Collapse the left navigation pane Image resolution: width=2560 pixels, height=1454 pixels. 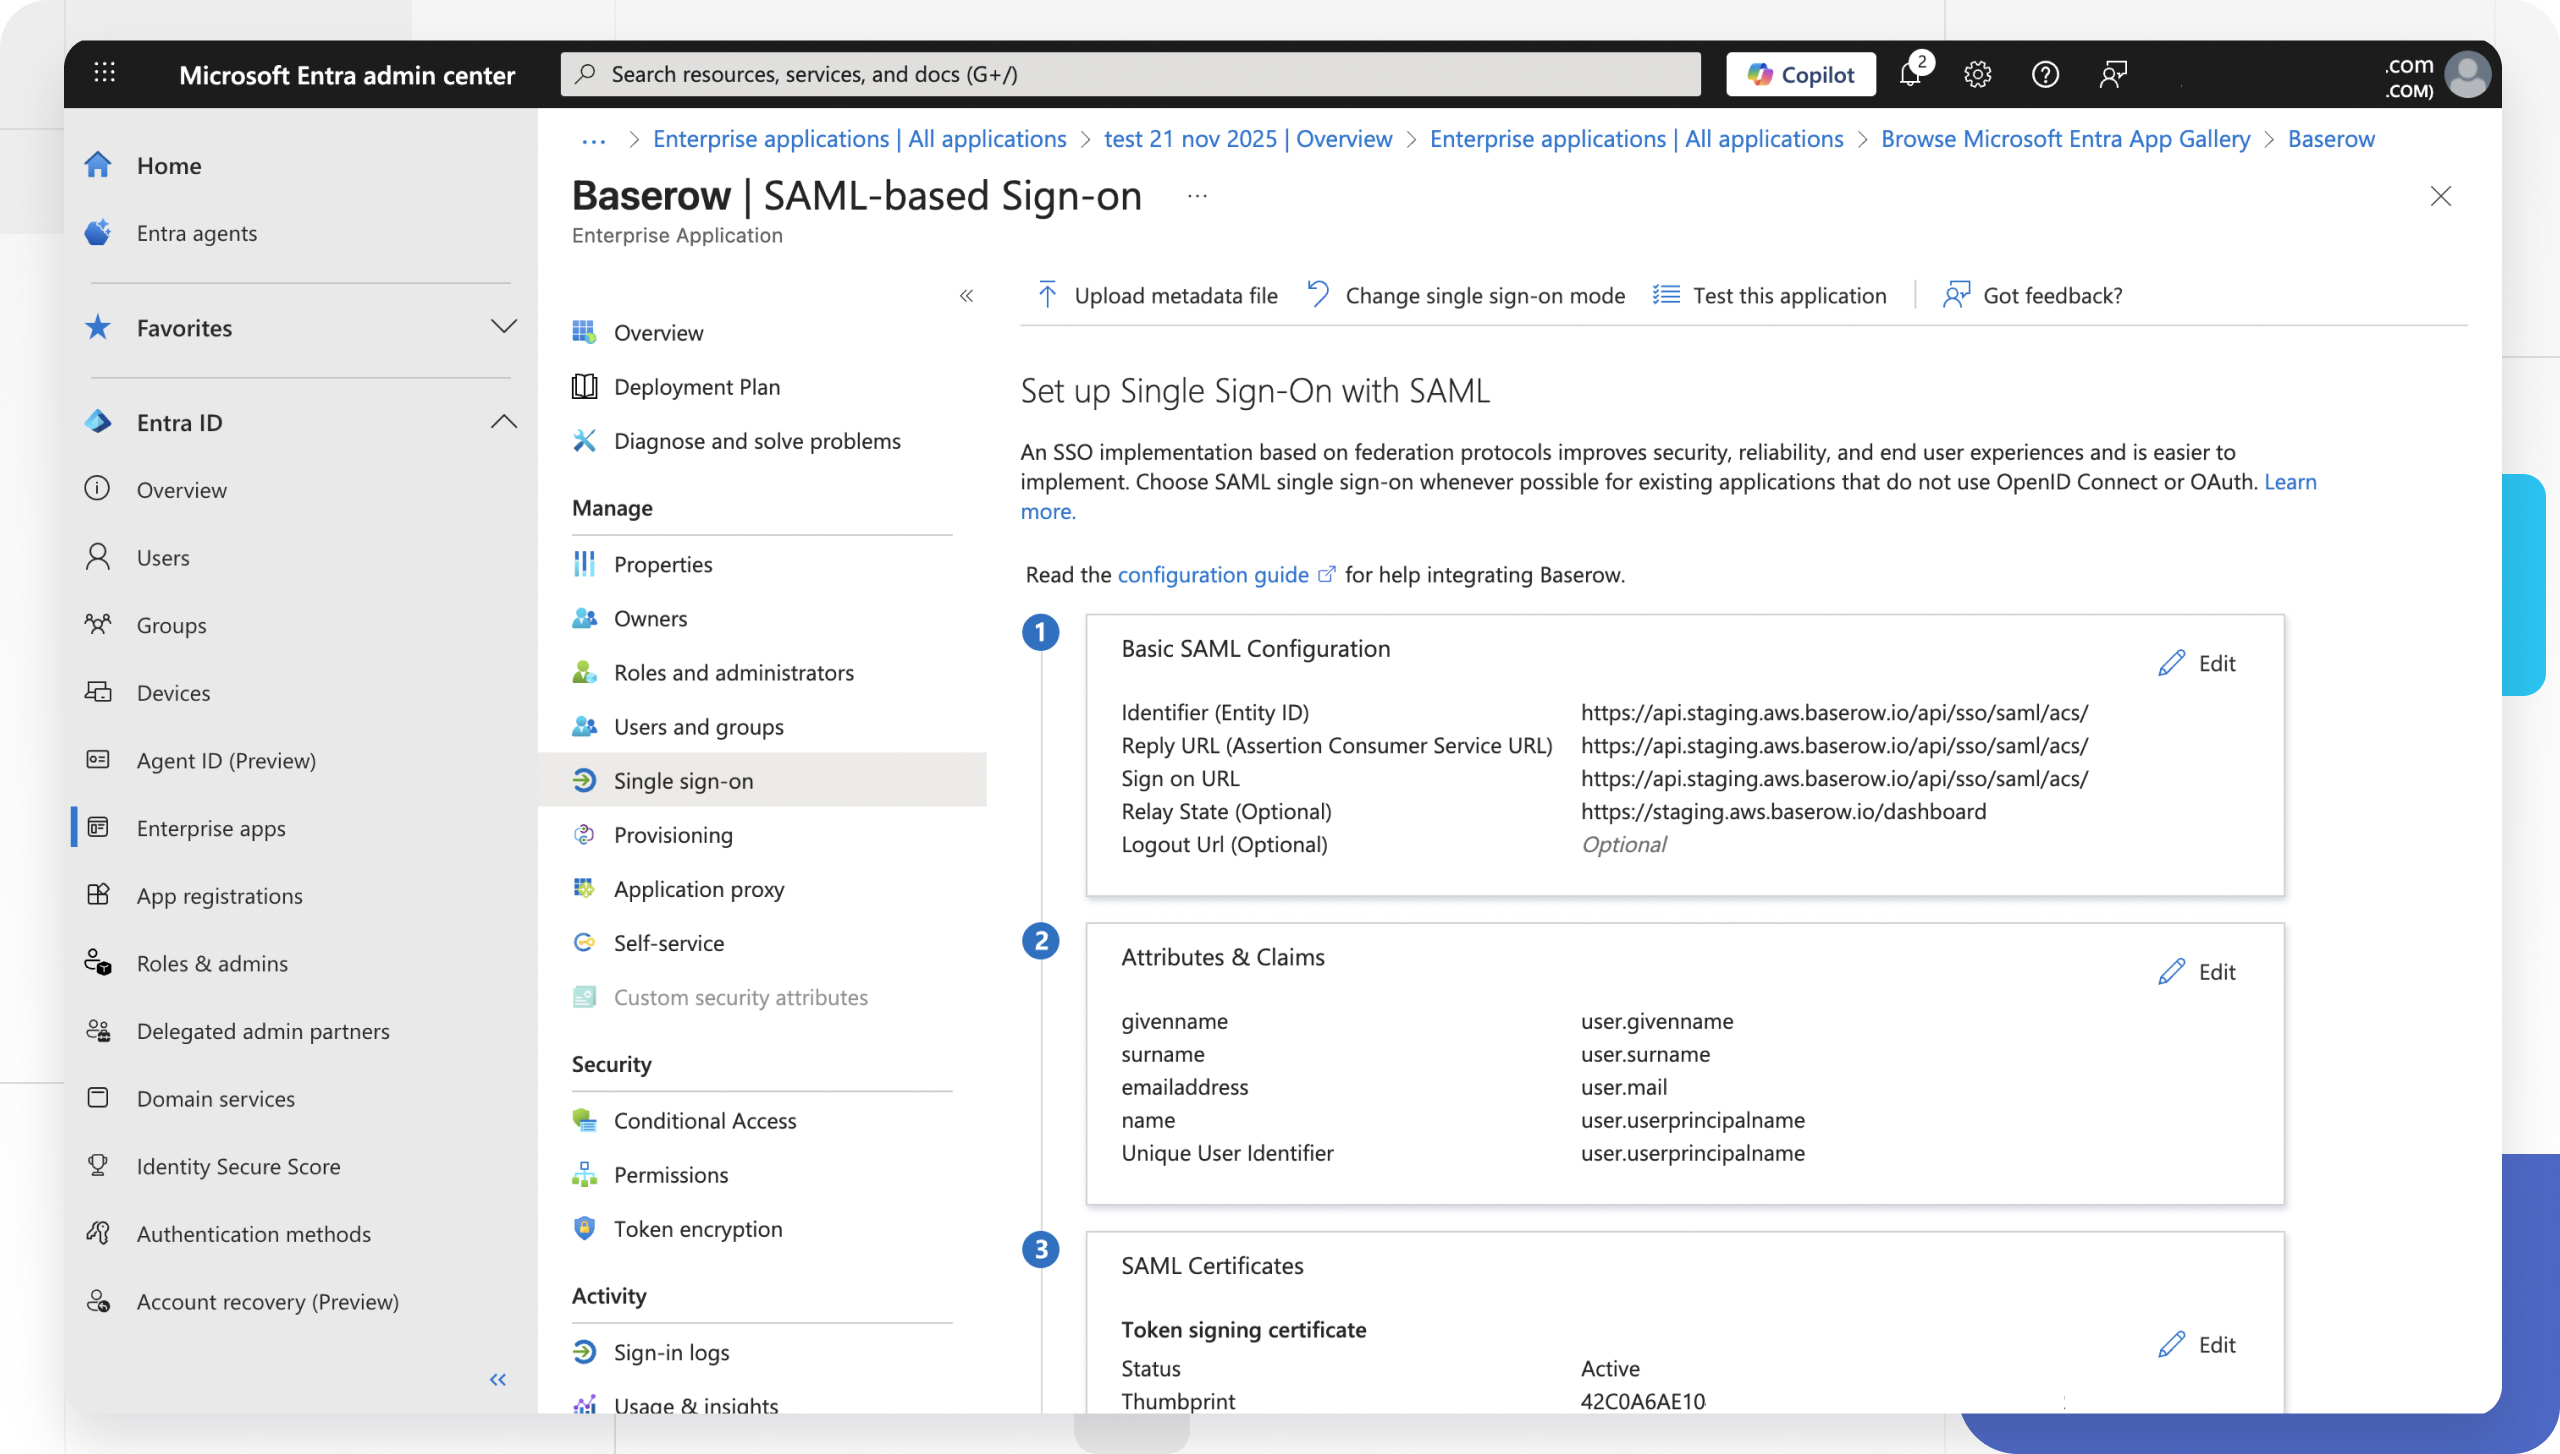(497, 1379)
